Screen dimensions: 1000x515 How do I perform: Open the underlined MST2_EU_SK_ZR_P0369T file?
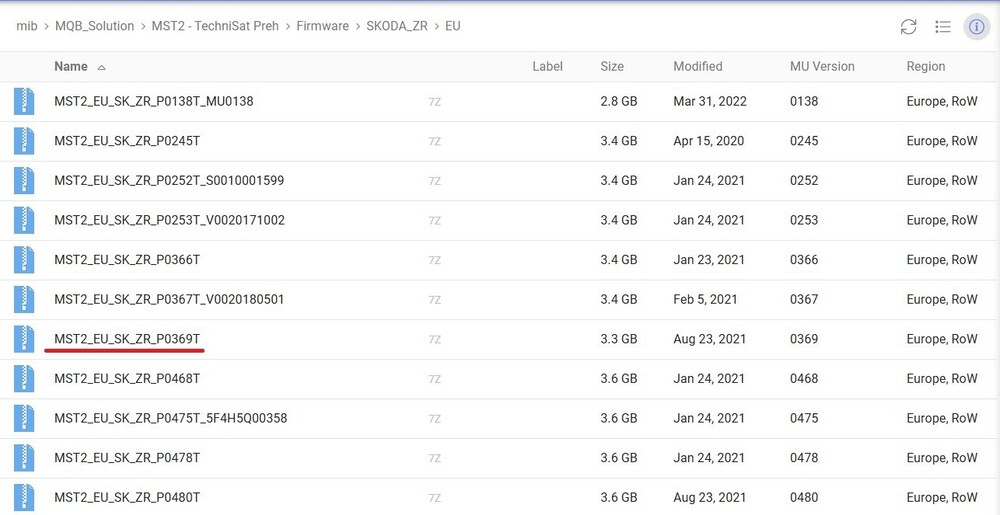pos(127,339)
